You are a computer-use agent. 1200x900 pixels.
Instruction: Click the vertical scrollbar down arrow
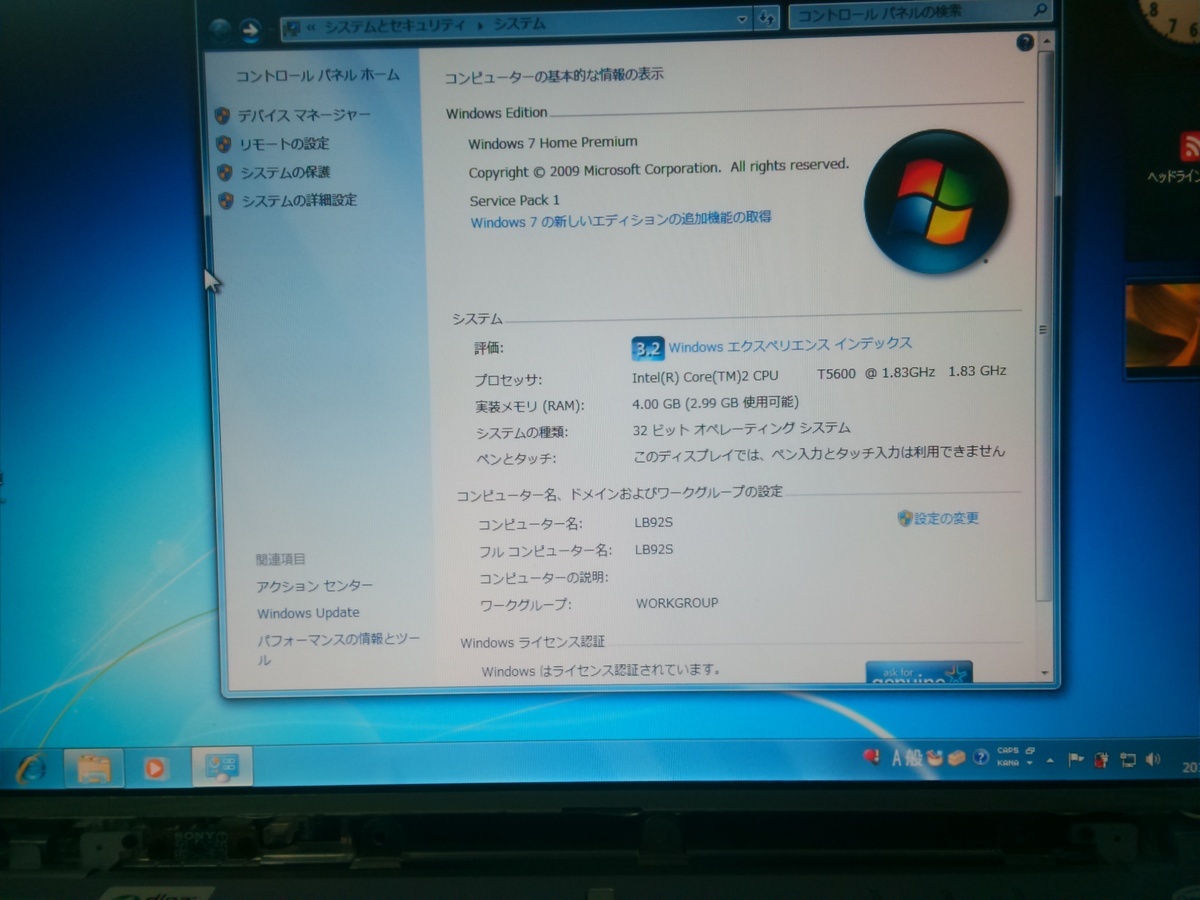point(1045,673)
